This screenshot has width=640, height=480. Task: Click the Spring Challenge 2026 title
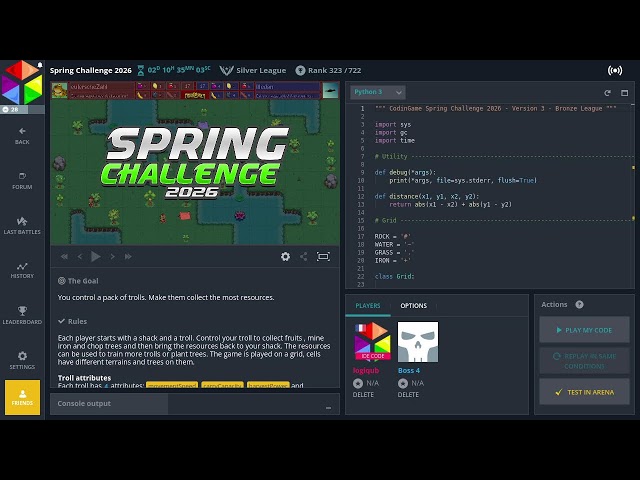(x=91, y=71)
